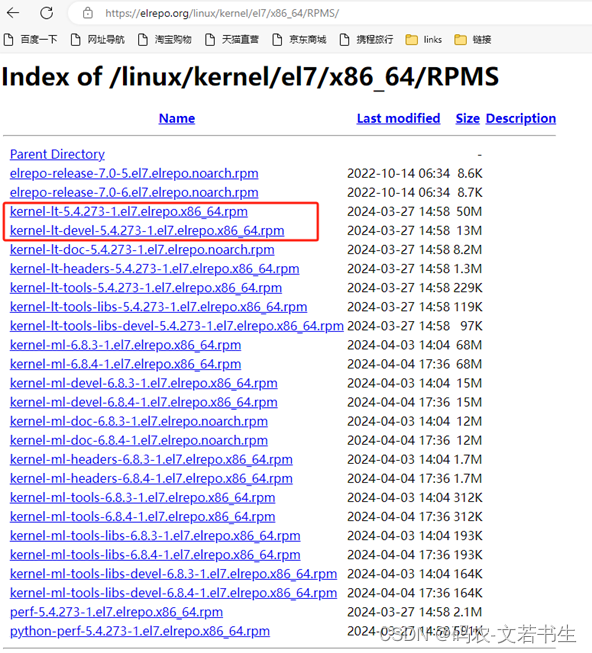
Task: Go to Parent Directory
Action: click(x=57, y=154)
